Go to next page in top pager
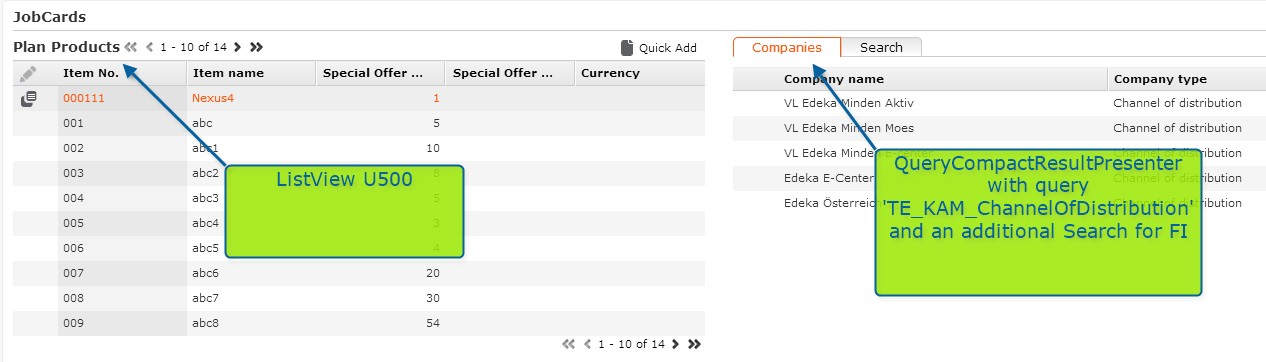 [237, 47]
